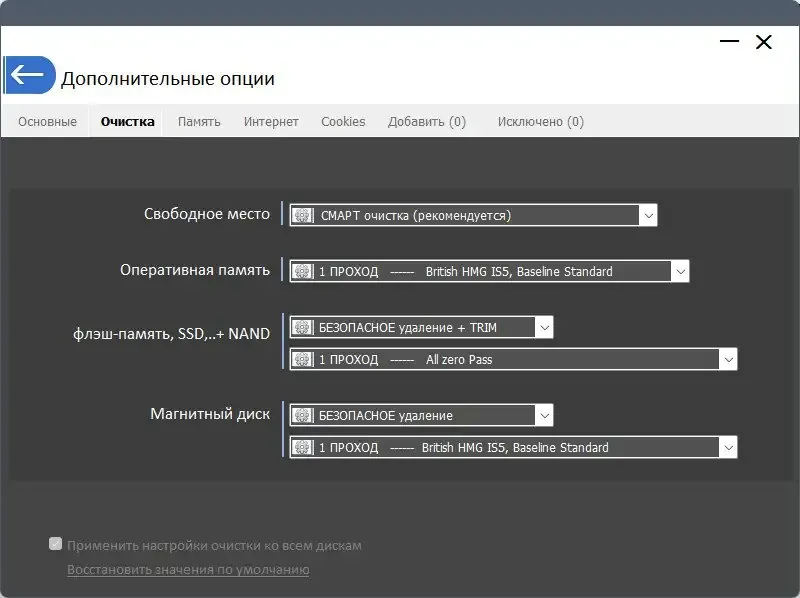Open the Свободное место method dropdown

click(650, 214)
